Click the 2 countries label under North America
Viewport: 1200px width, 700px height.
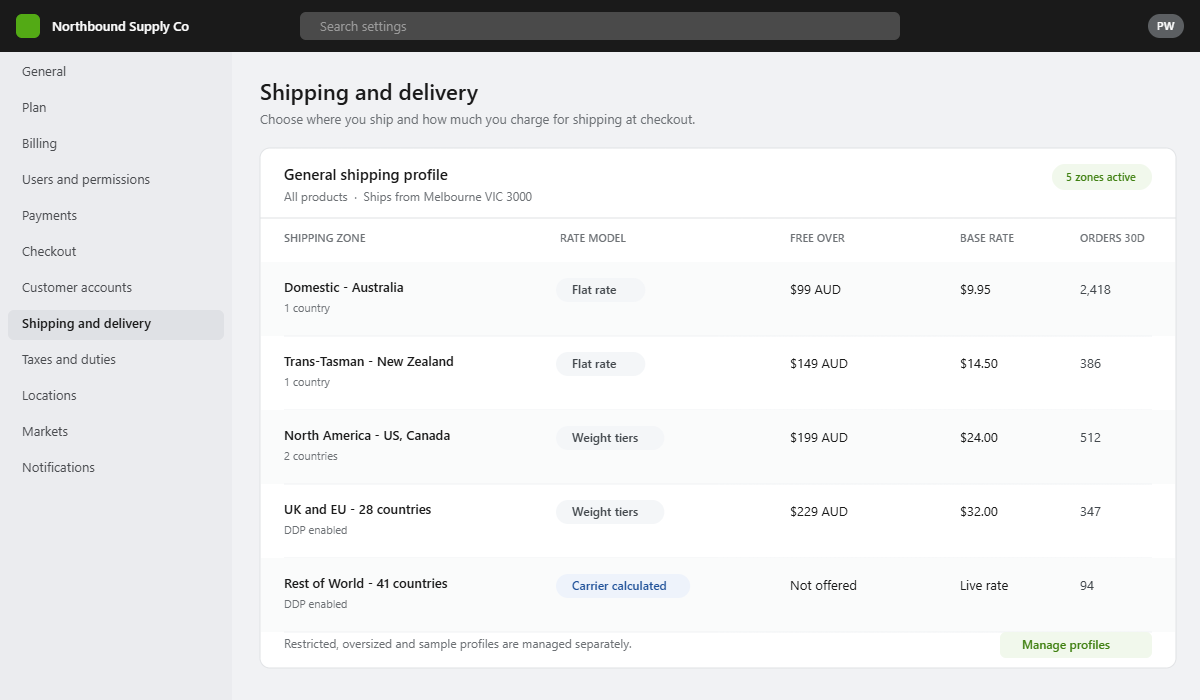pos(311,456)
